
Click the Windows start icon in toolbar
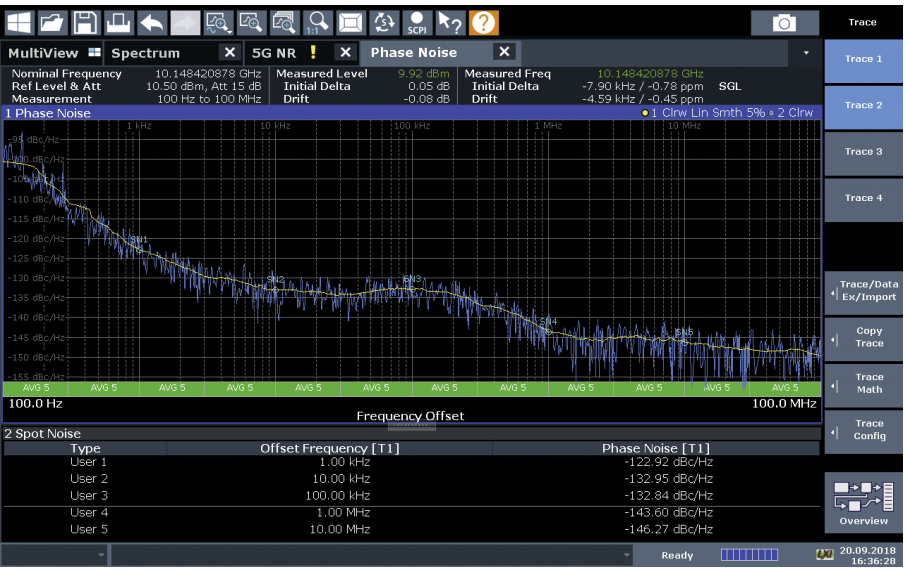pos(19,21)
